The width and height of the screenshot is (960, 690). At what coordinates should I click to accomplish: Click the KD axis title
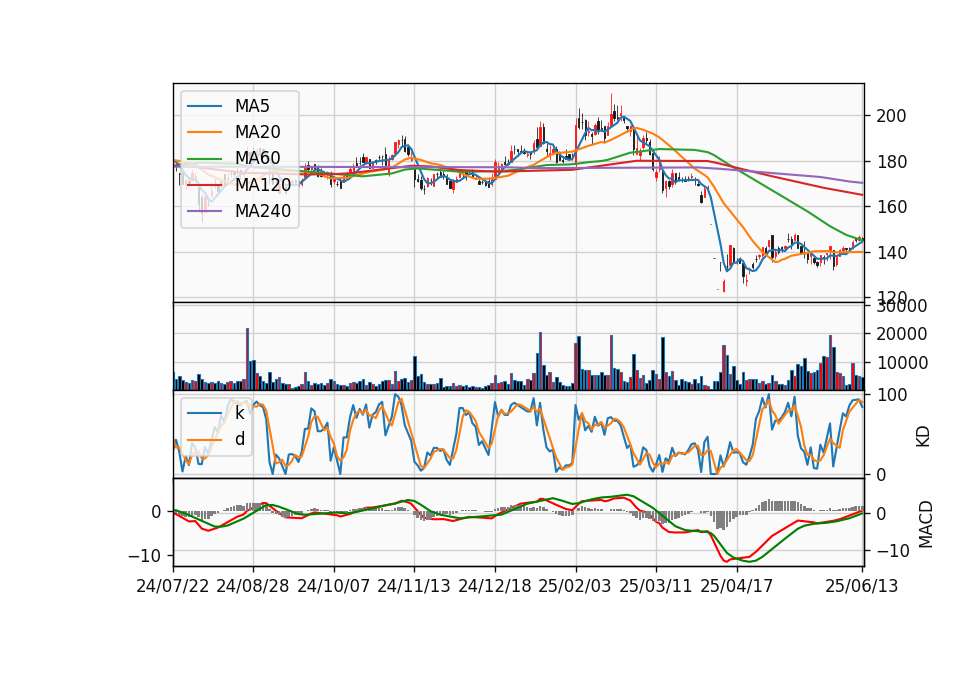[923, 436]
